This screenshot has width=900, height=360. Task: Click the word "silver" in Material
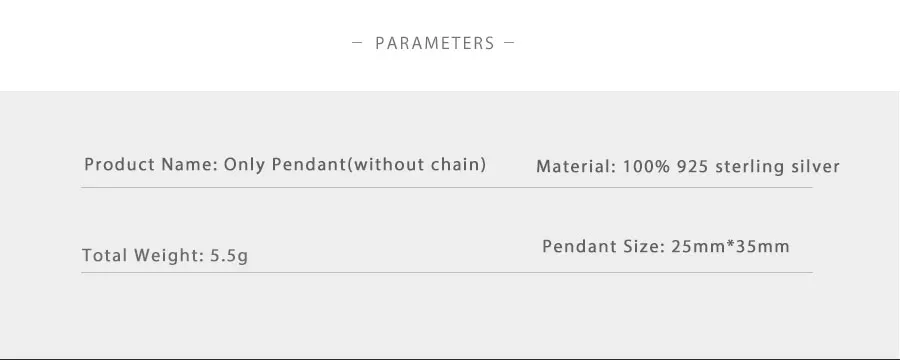pos(815,167)
